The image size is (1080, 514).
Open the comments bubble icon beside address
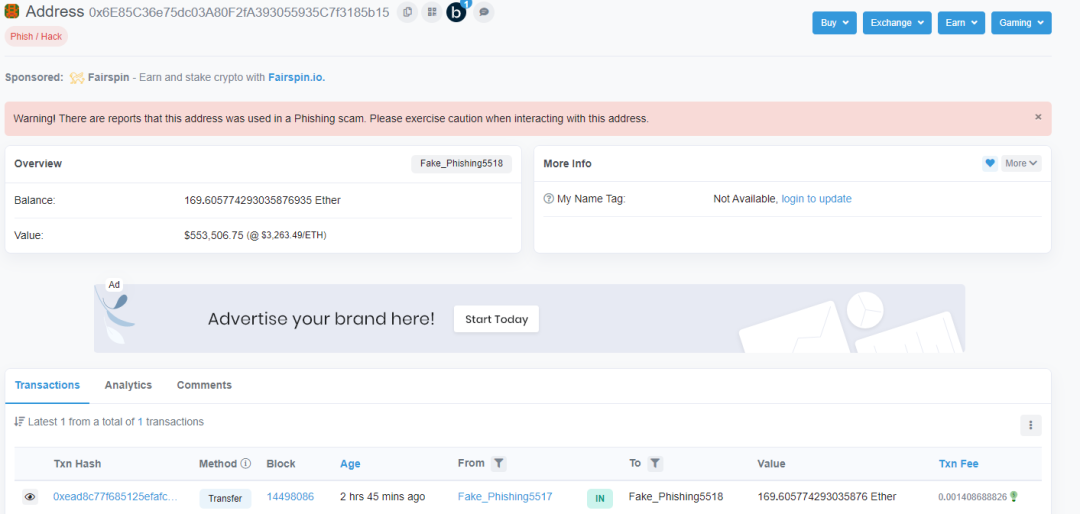coord(484,12)
